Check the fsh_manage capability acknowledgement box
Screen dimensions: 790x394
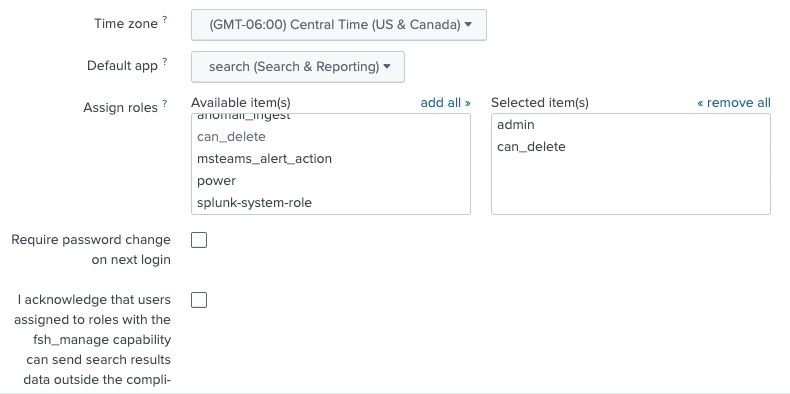pos(199,300)
